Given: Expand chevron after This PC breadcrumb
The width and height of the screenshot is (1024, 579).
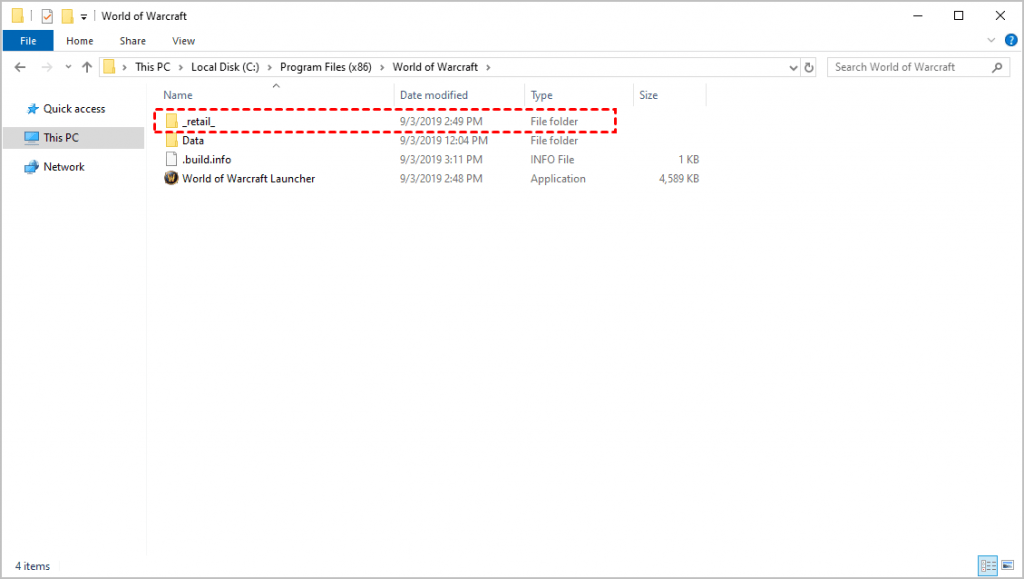Looking at the screenshot, I should (181, 67).
